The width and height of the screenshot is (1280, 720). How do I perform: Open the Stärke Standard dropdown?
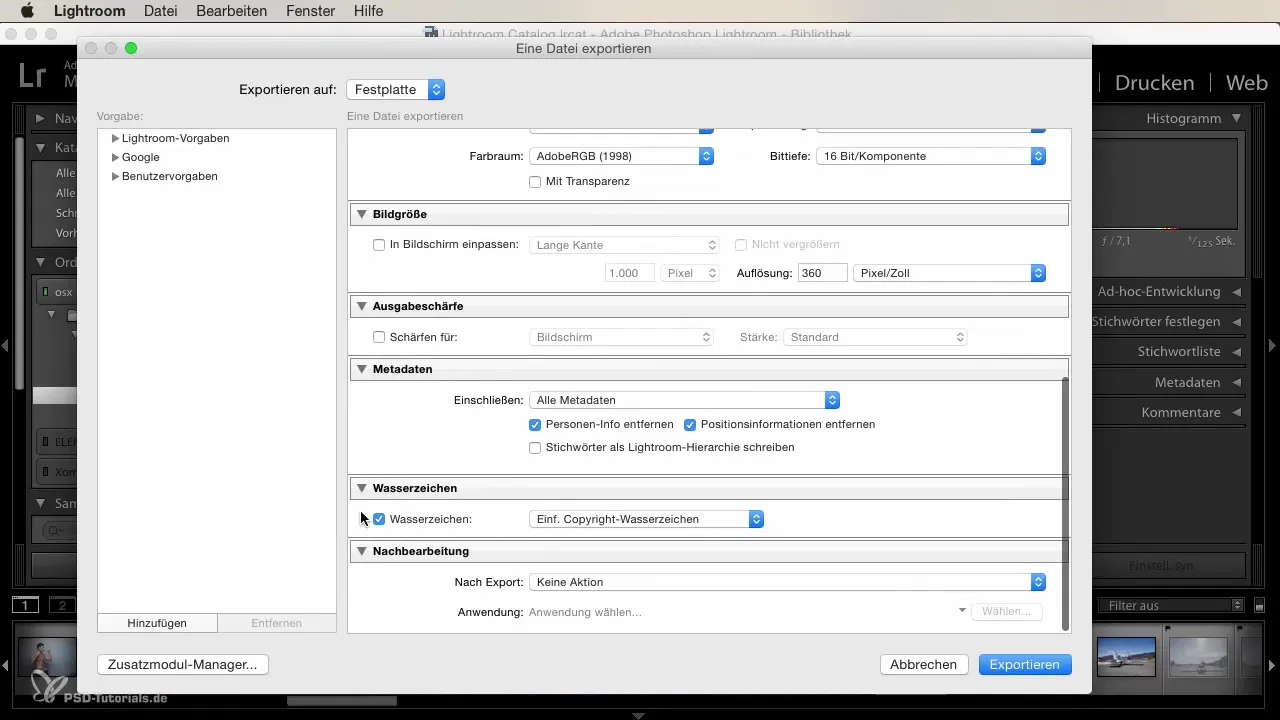875,337
